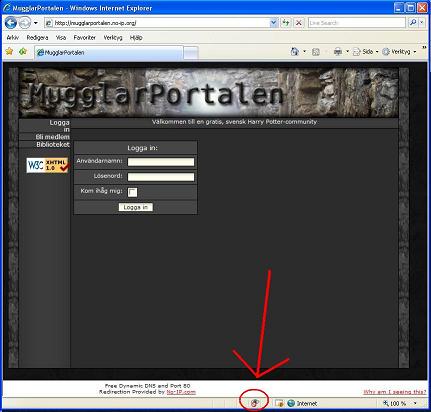431x412 pixels.
Task: Click the Print toolbar icon
Action: point(338,52)
